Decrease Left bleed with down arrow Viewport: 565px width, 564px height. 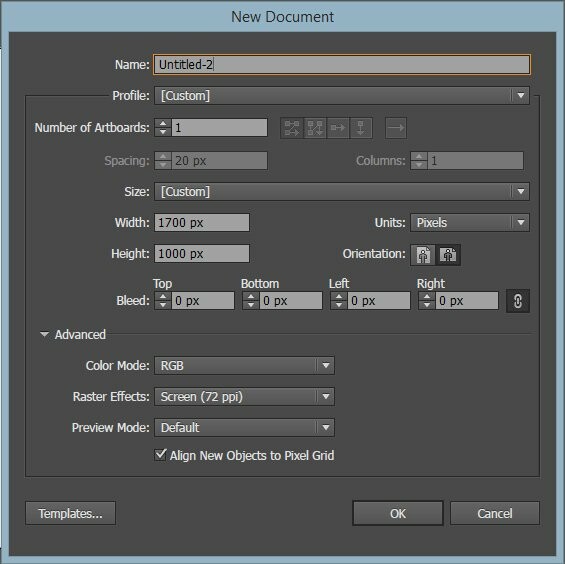coord(339,305)
